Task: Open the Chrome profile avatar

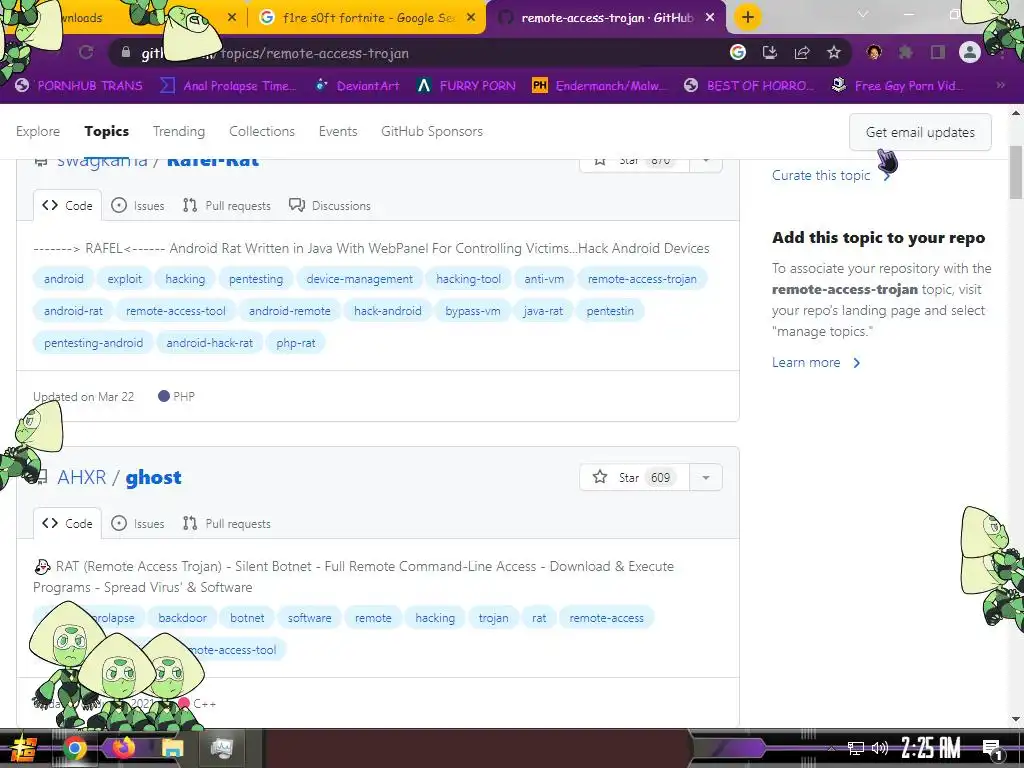Action: (969, 52)
